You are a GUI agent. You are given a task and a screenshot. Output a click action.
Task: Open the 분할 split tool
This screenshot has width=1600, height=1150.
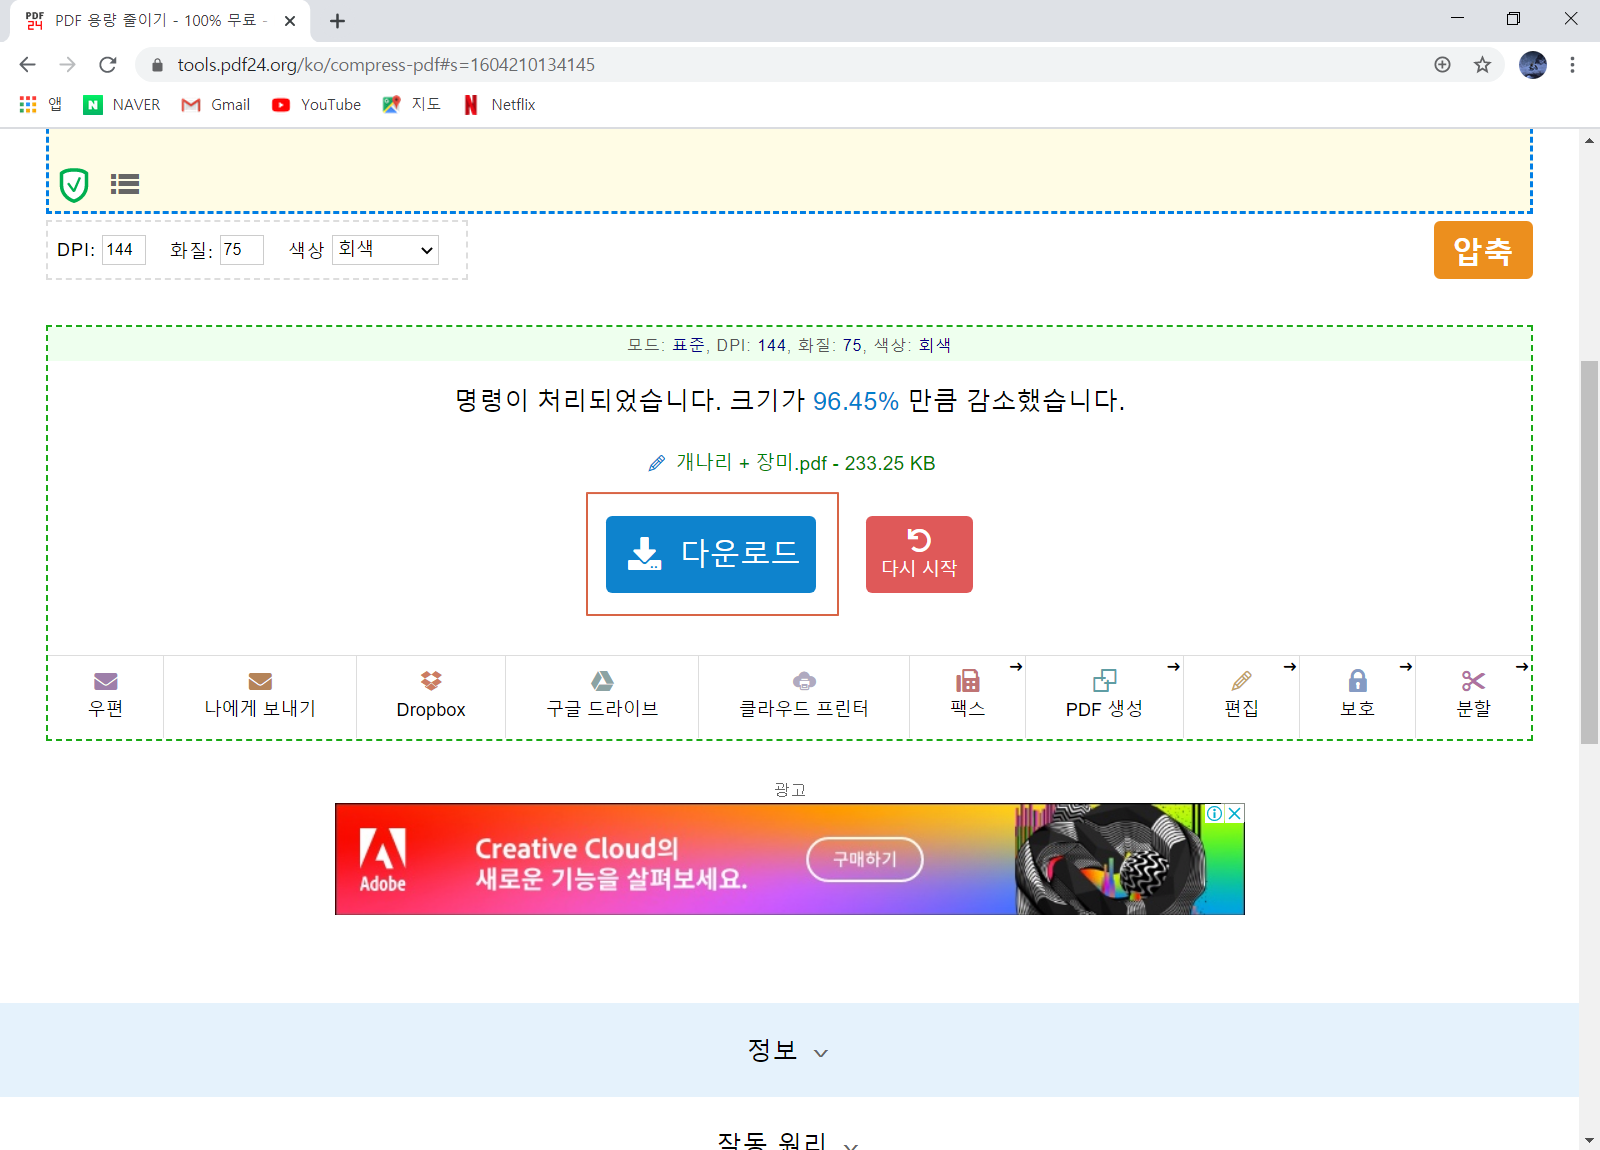(1474, 696)
